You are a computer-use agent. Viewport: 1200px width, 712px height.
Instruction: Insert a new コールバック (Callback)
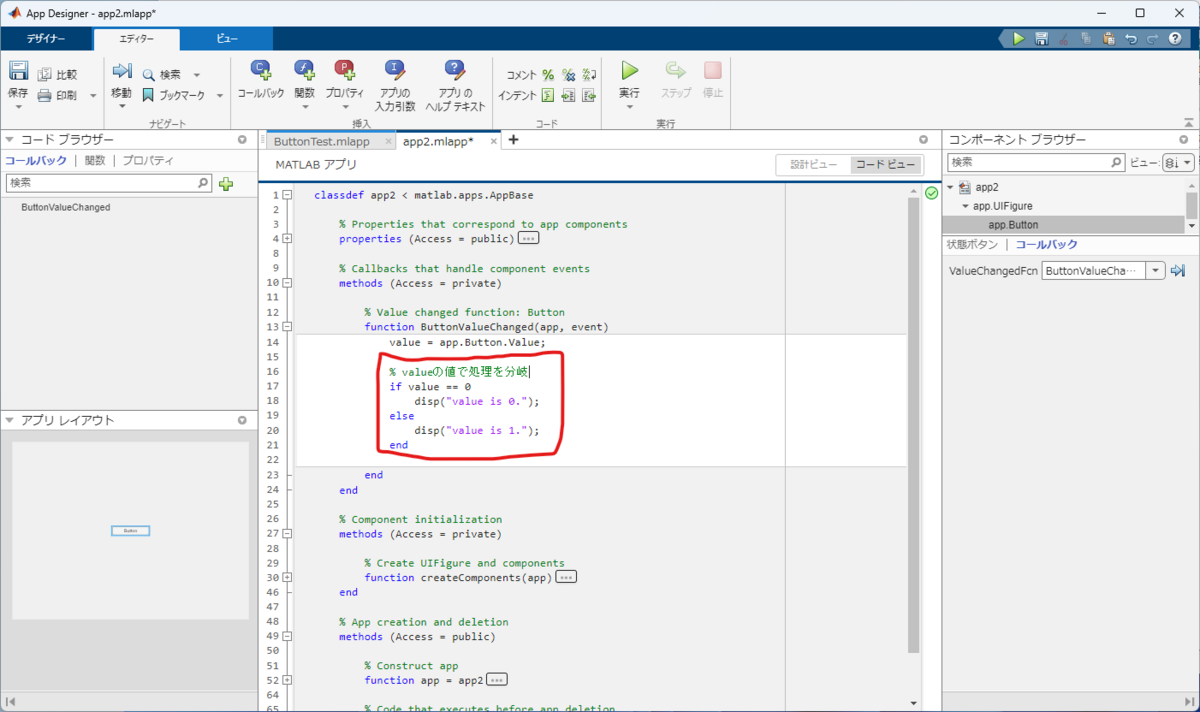(260, 69)
